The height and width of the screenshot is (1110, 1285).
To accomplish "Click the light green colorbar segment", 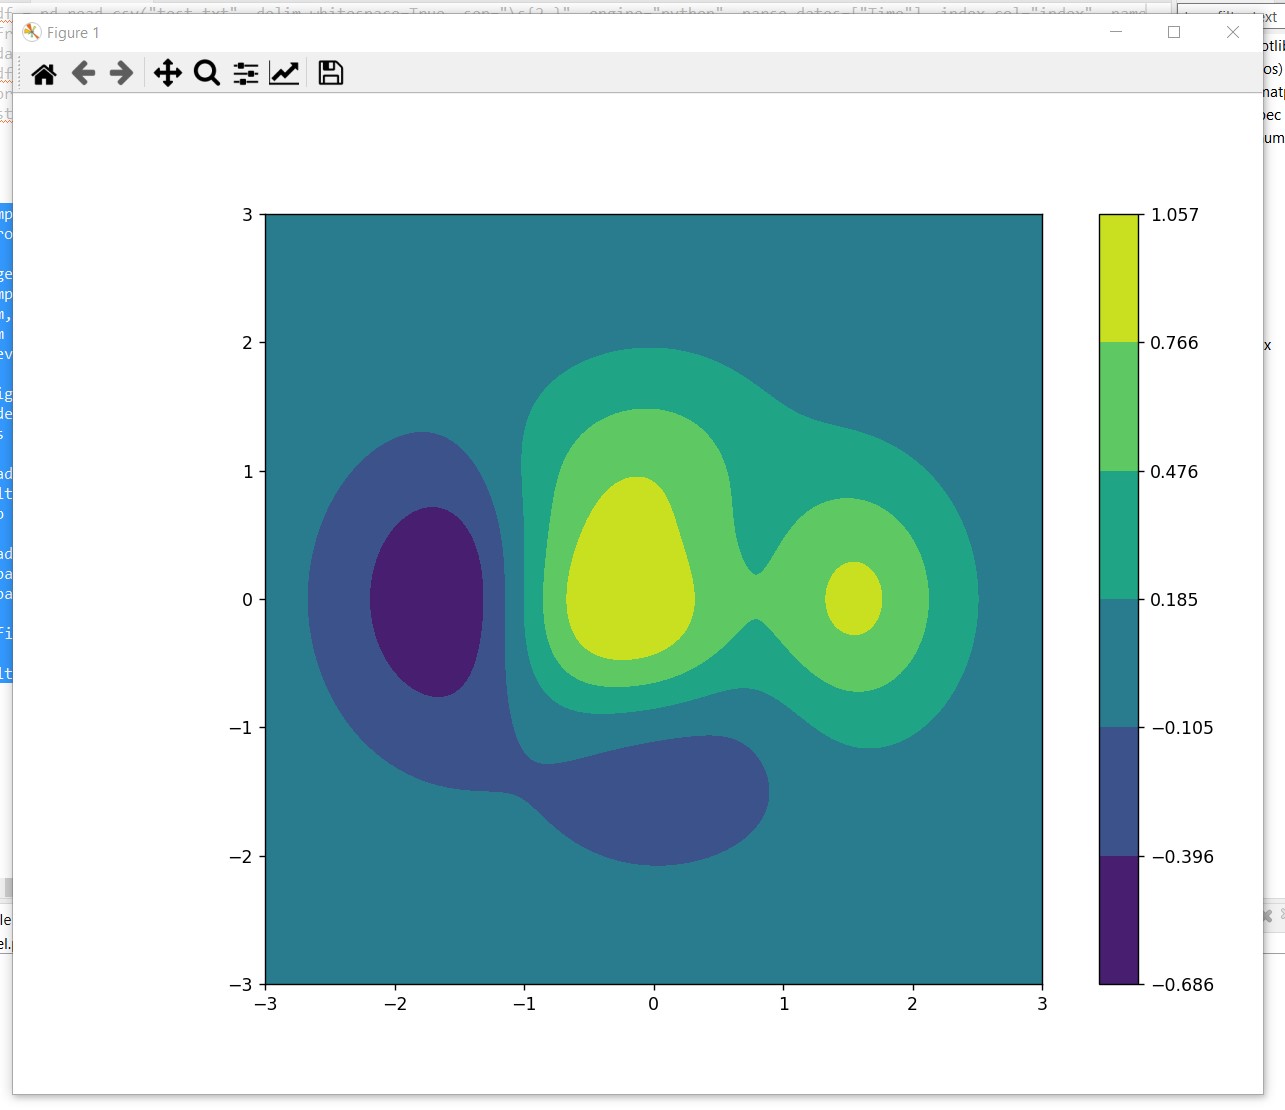I will tap(1119, 407).
